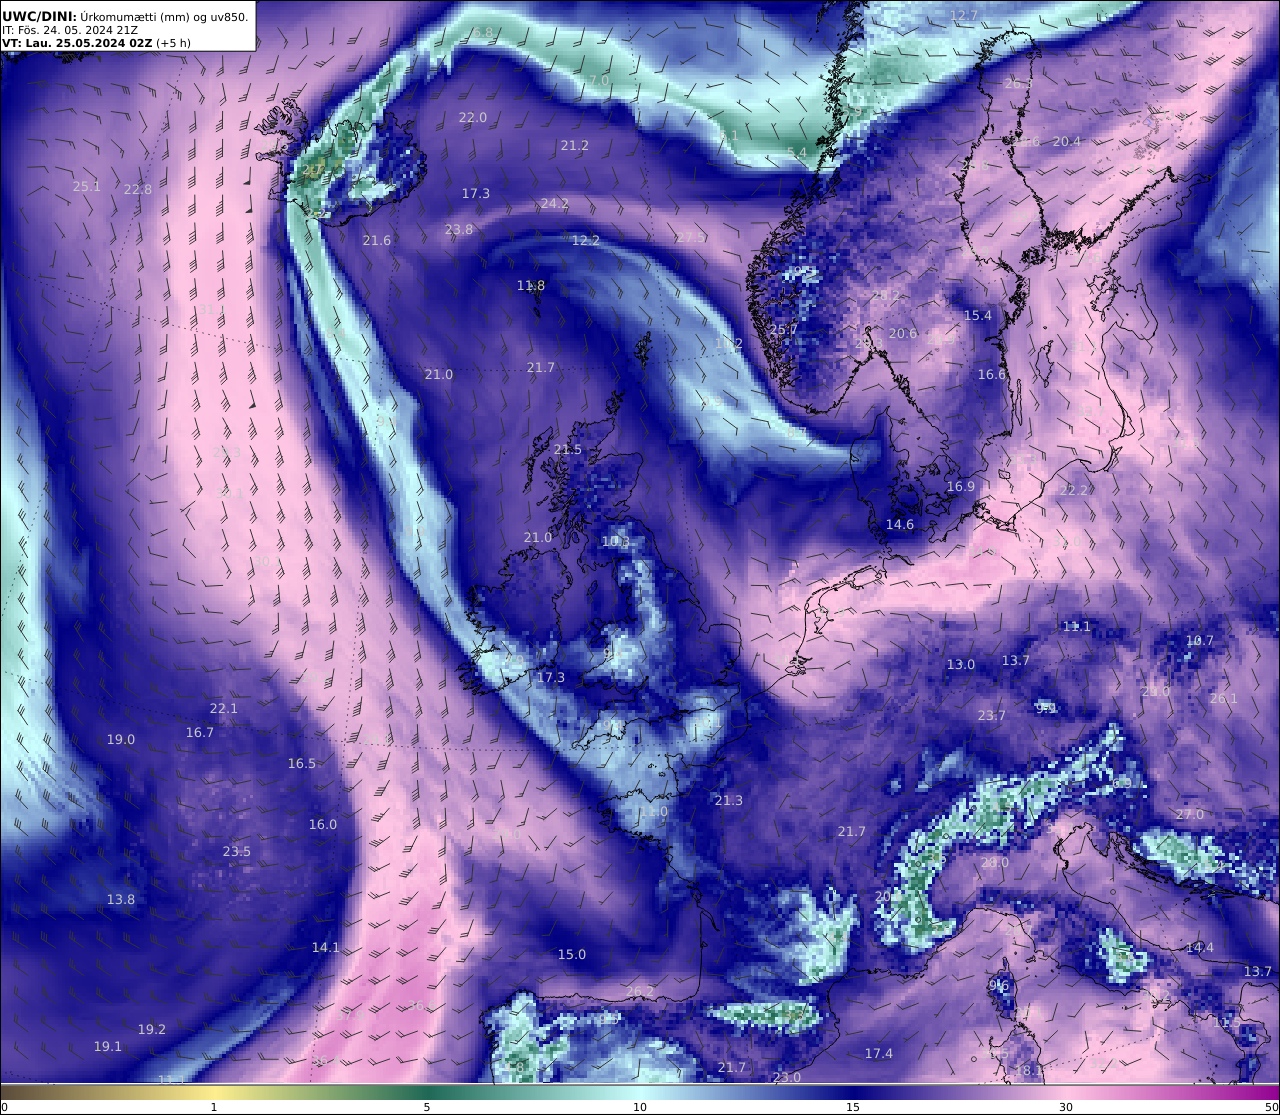Click the UWC/DINI title label
Image resolution: width=1280 pixels, height=1115 pixels.
pyautogui.click(x=38, y=16)
